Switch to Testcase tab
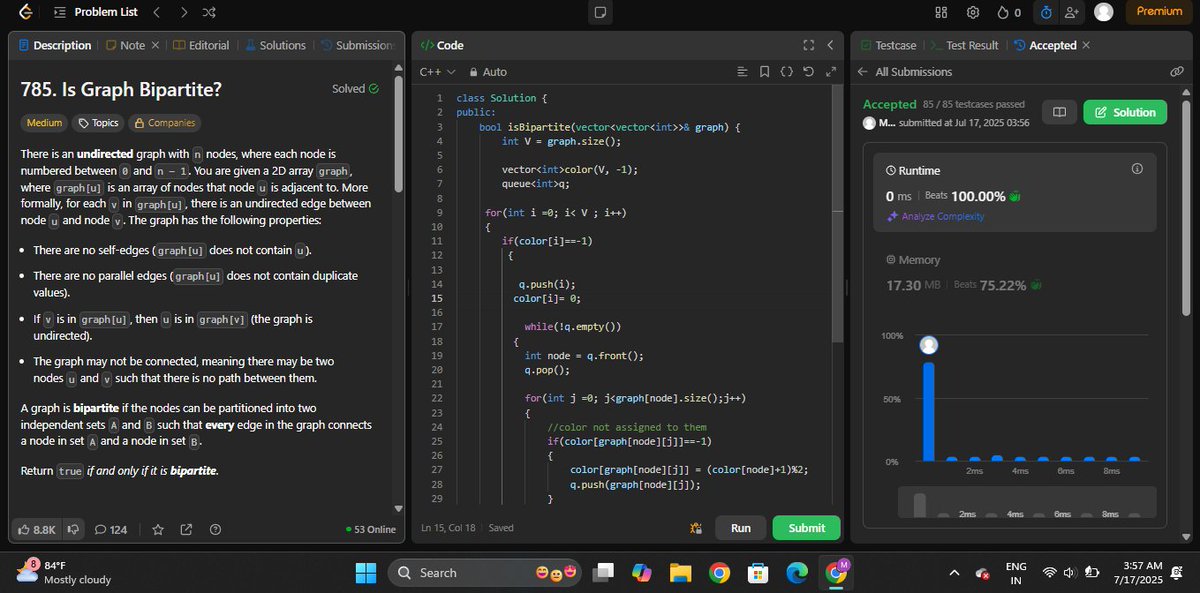This screenshot has width=1200, height=593. [886, 45]
